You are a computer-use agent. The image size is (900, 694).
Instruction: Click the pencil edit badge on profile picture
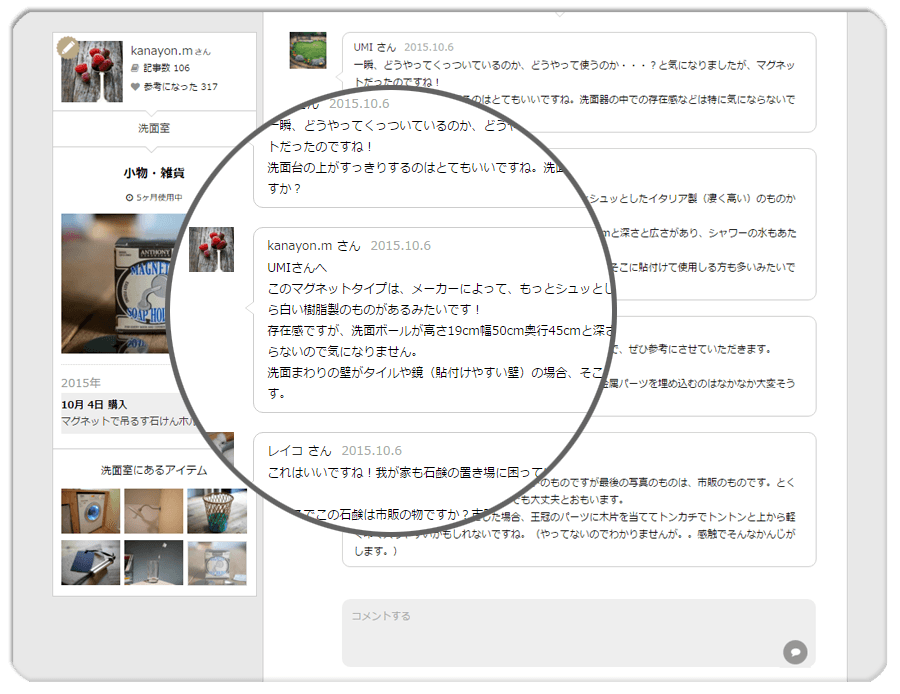(x=68, y=47)
